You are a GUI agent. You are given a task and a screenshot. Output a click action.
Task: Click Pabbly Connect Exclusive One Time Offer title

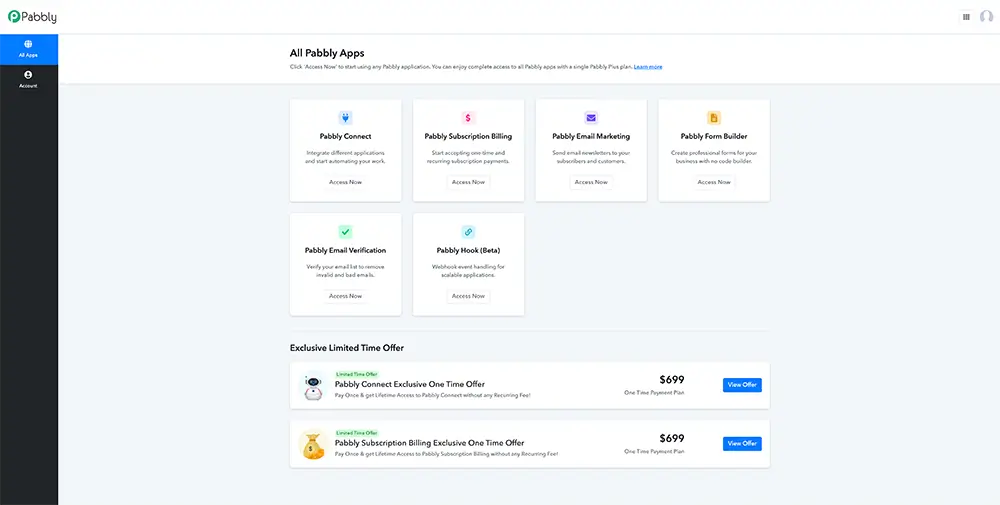[x=409, y=384]
